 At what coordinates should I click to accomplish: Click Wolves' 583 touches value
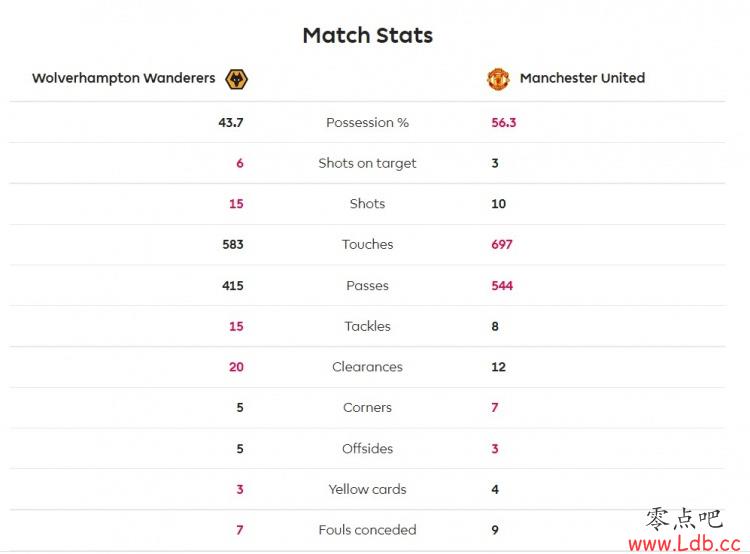pyautogui.click(x=233, y=244)
